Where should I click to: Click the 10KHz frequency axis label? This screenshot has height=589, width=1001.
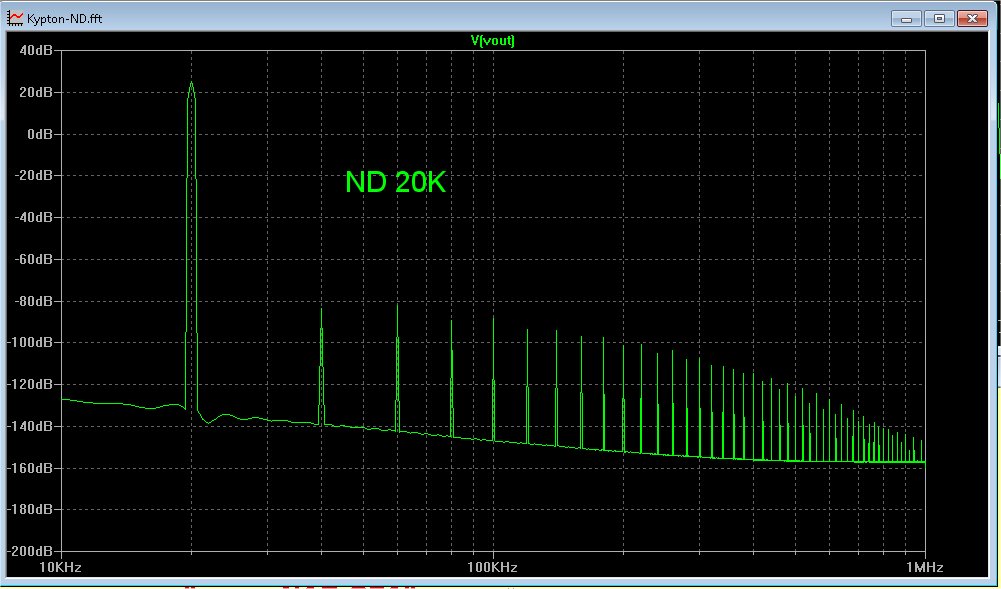[x=61, y=567]
